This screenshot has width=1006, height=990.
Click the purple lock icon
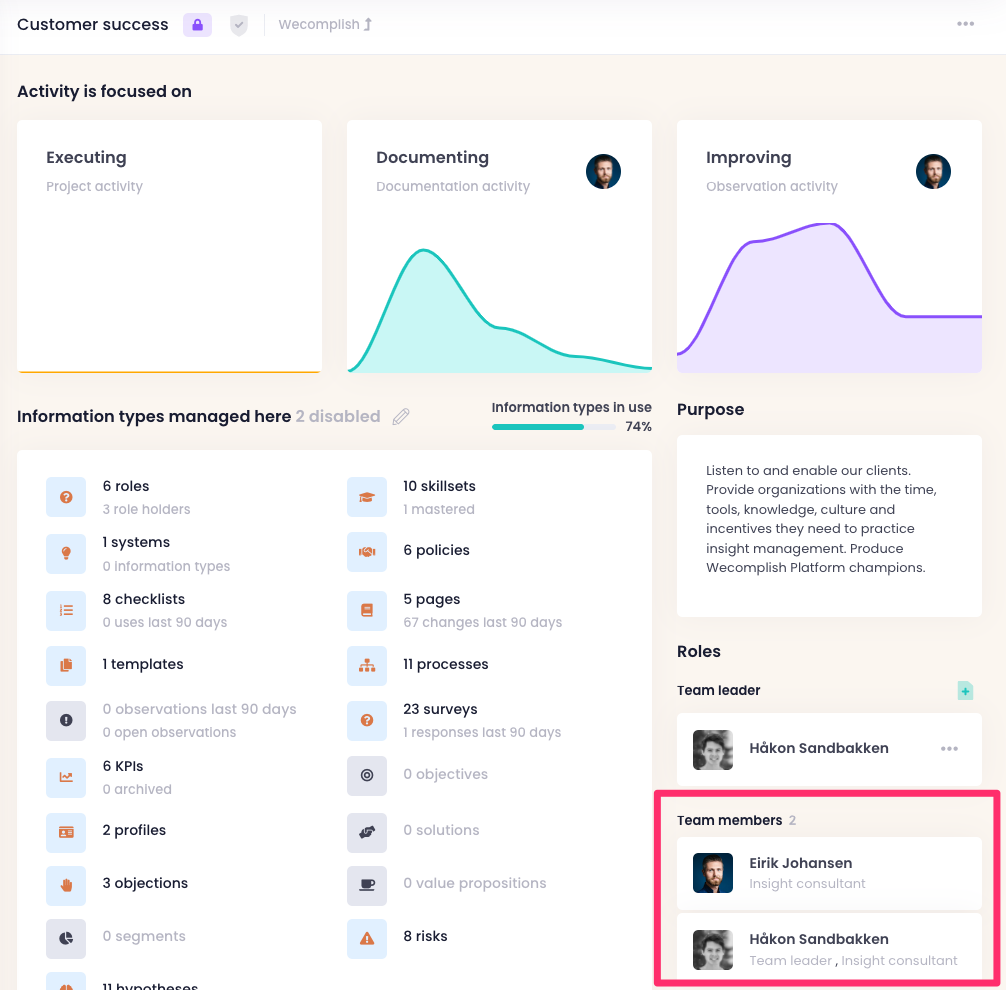tap(197, 25)
